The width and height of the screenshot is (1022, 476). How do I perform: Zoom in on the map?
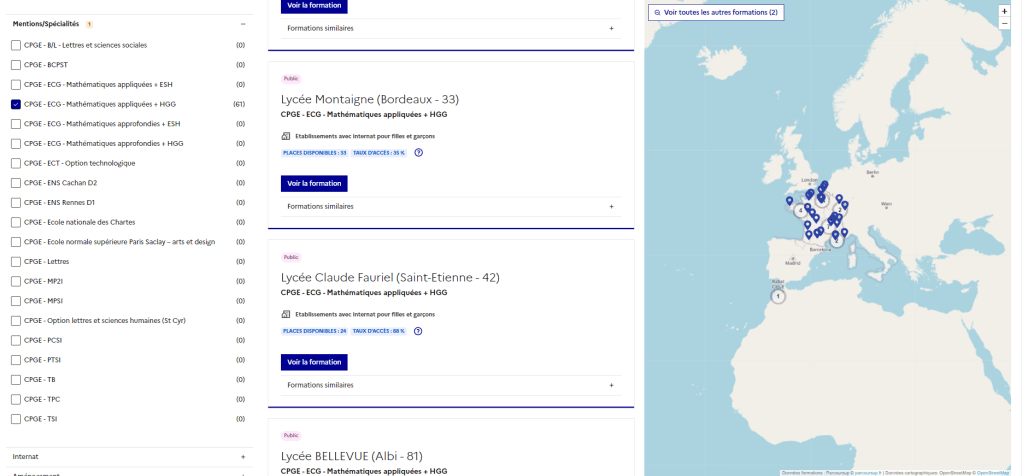[x=1004, y=11]
